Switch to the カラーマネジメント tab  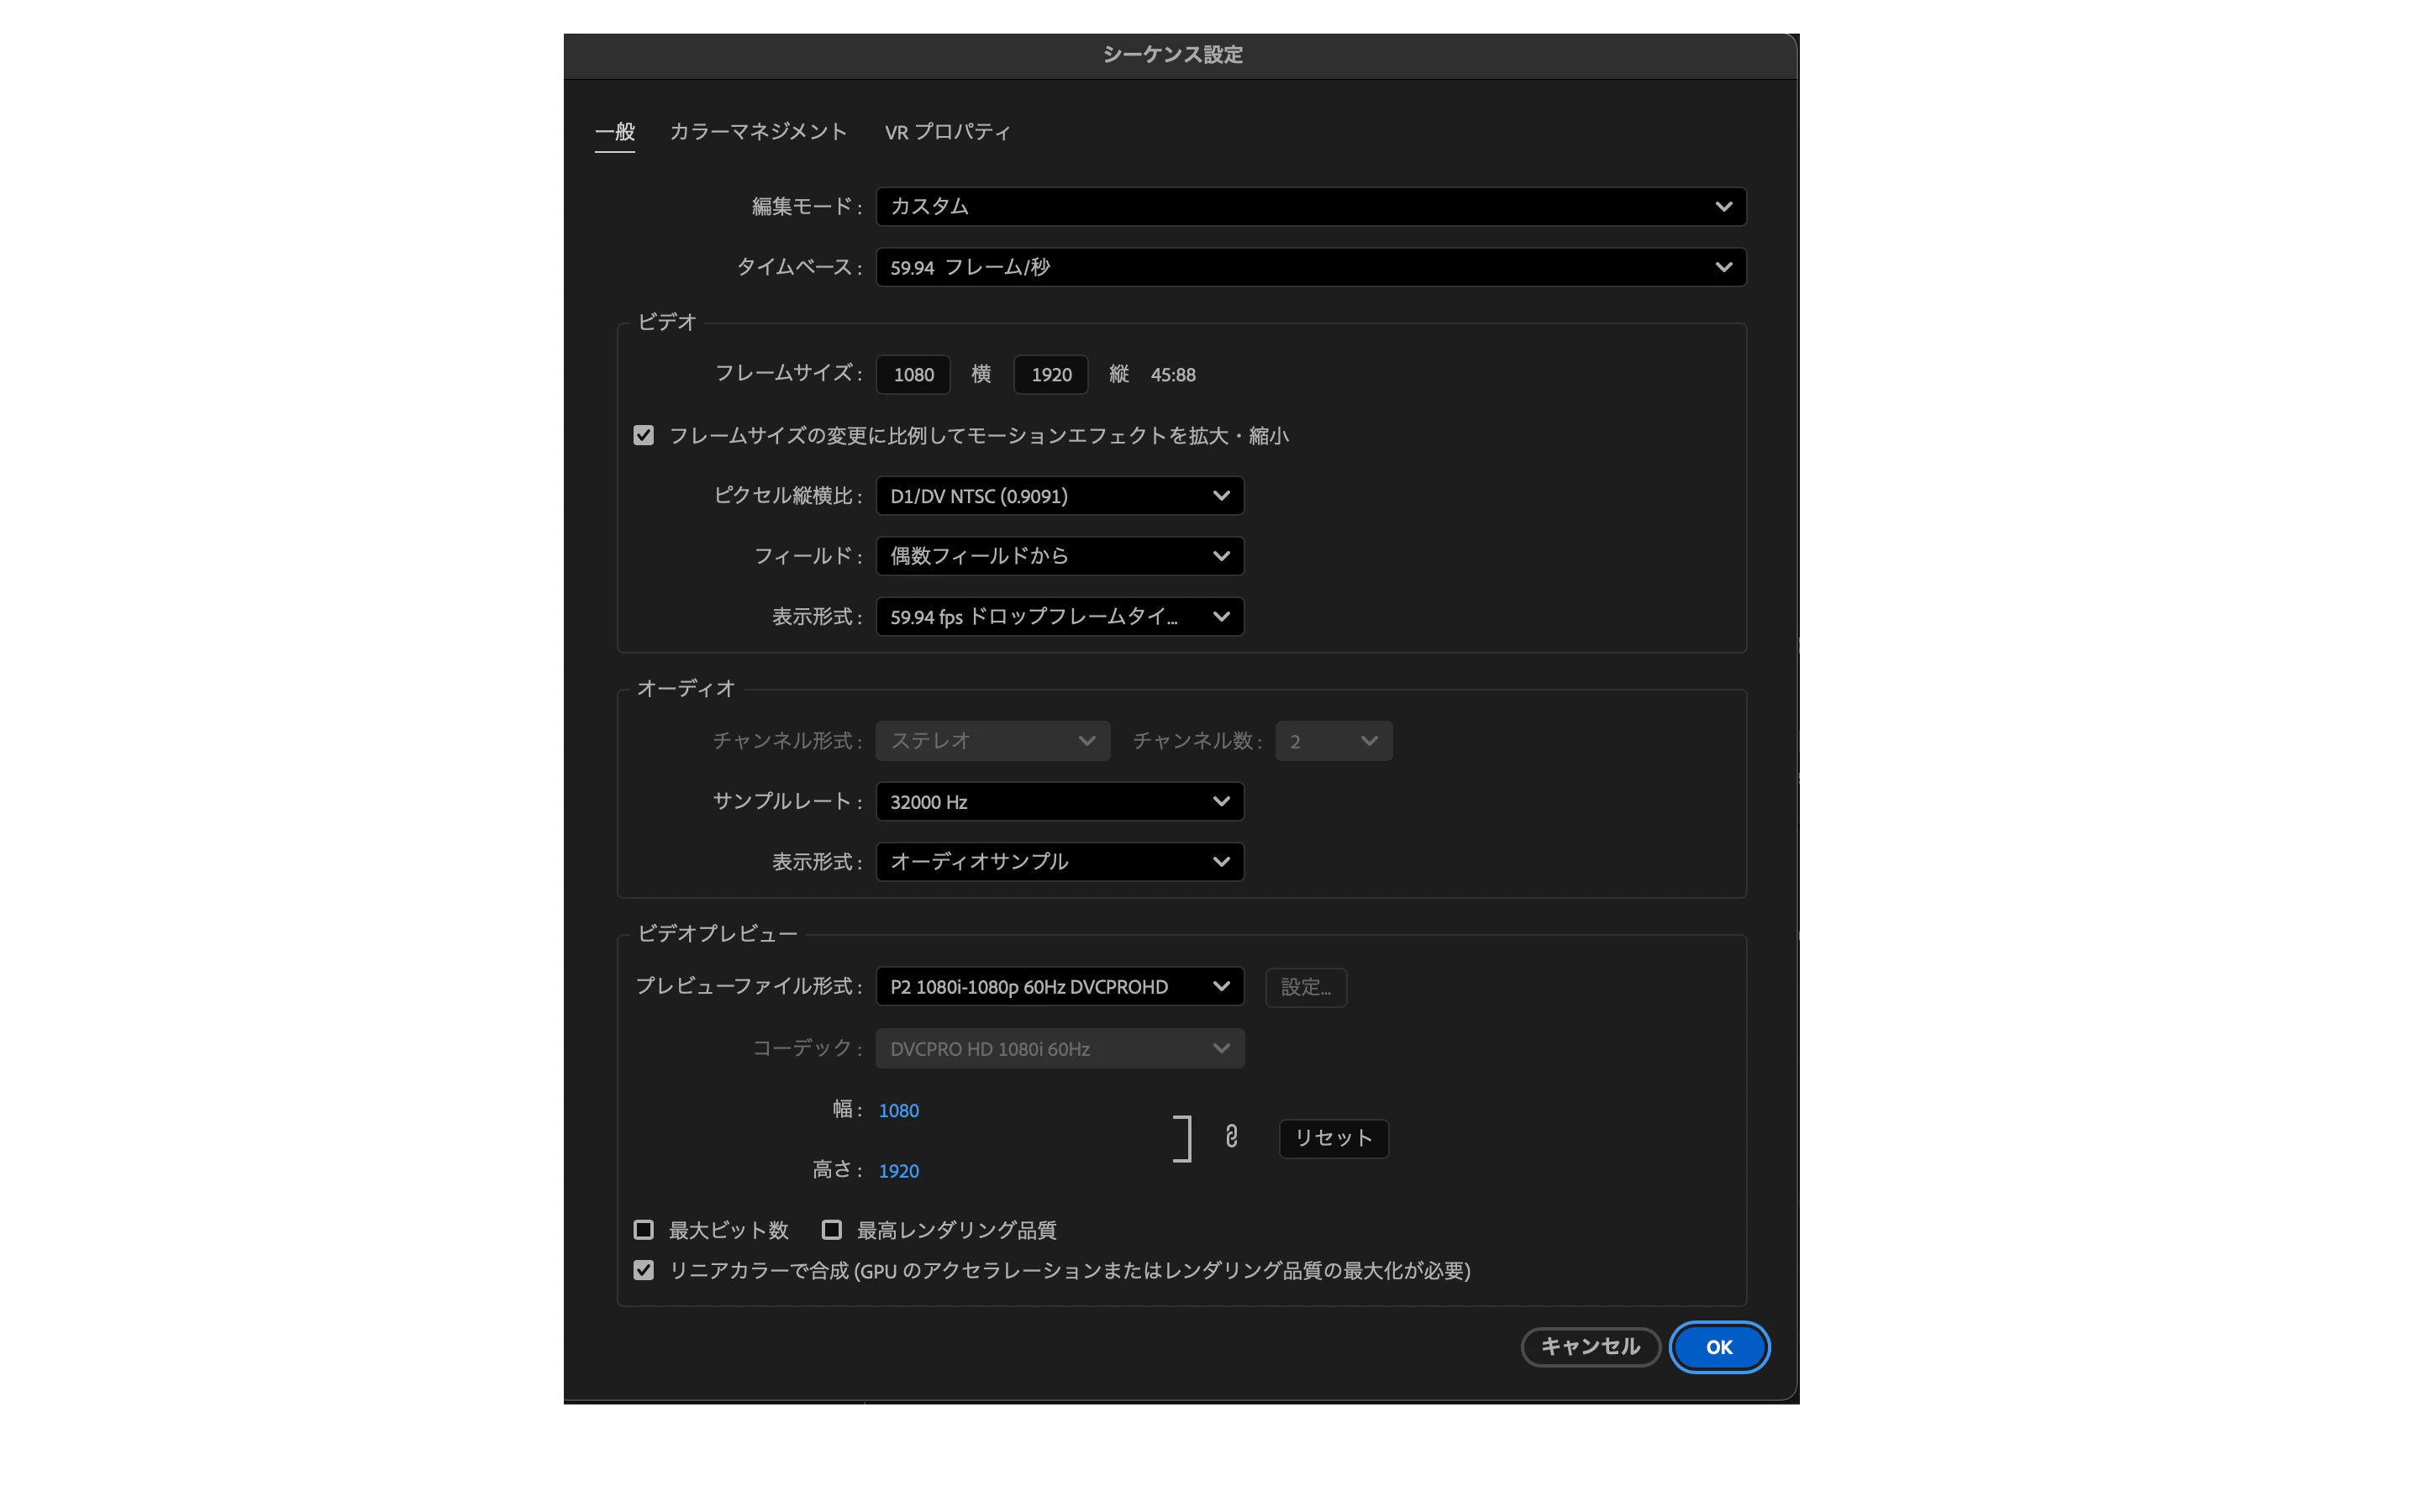[758, 132]
